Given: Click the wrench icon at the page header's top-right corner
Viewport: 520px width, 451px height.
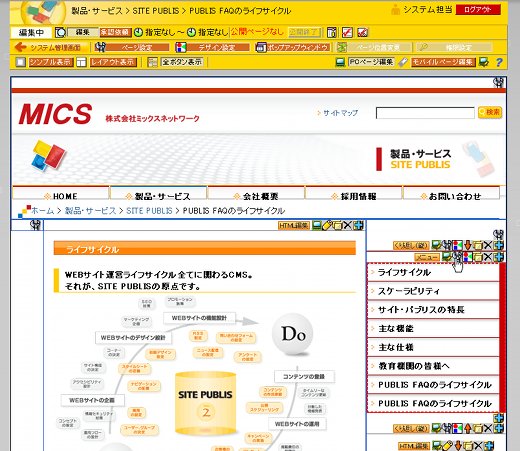Looking at the screenshot, I should coord(498,82).
